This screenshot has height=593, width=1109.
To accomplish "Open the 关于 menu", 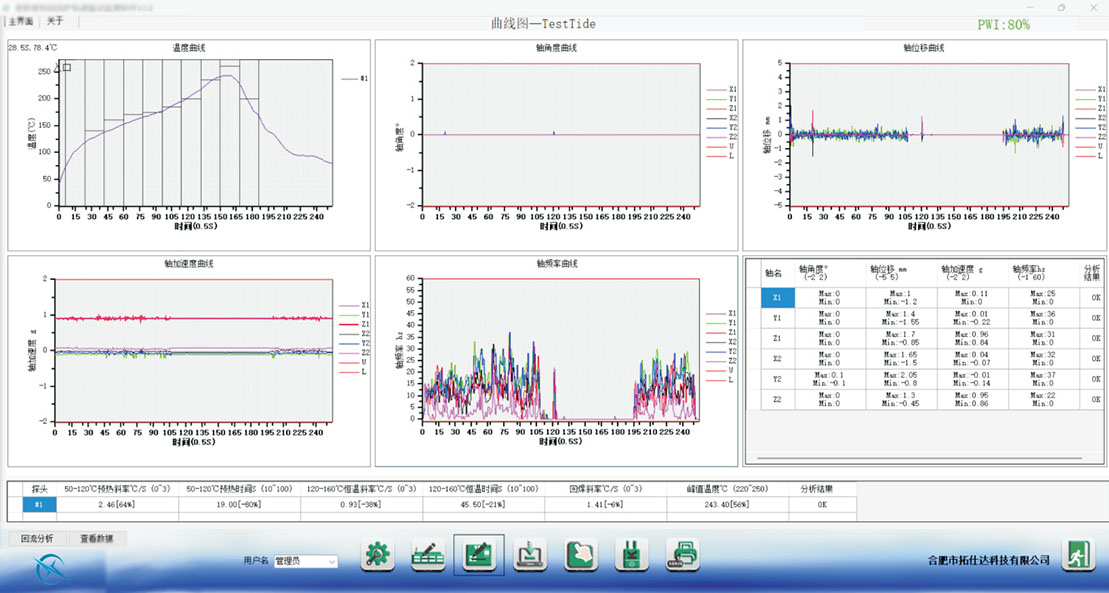I will pyautogui.click(x=55, y=21).
